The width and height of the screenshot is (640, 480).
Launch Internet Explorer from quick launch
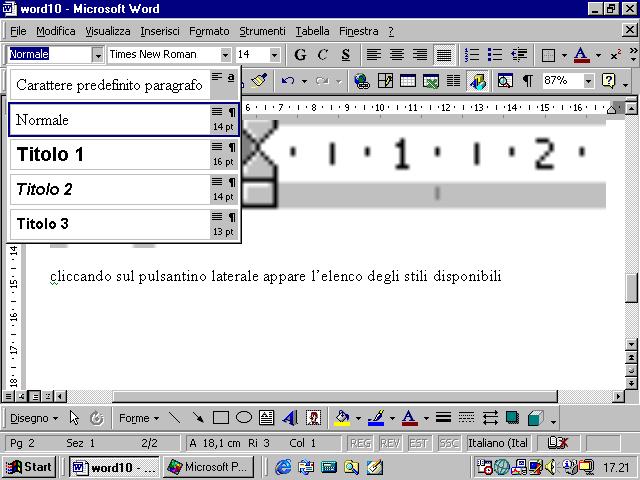[283, 467]
